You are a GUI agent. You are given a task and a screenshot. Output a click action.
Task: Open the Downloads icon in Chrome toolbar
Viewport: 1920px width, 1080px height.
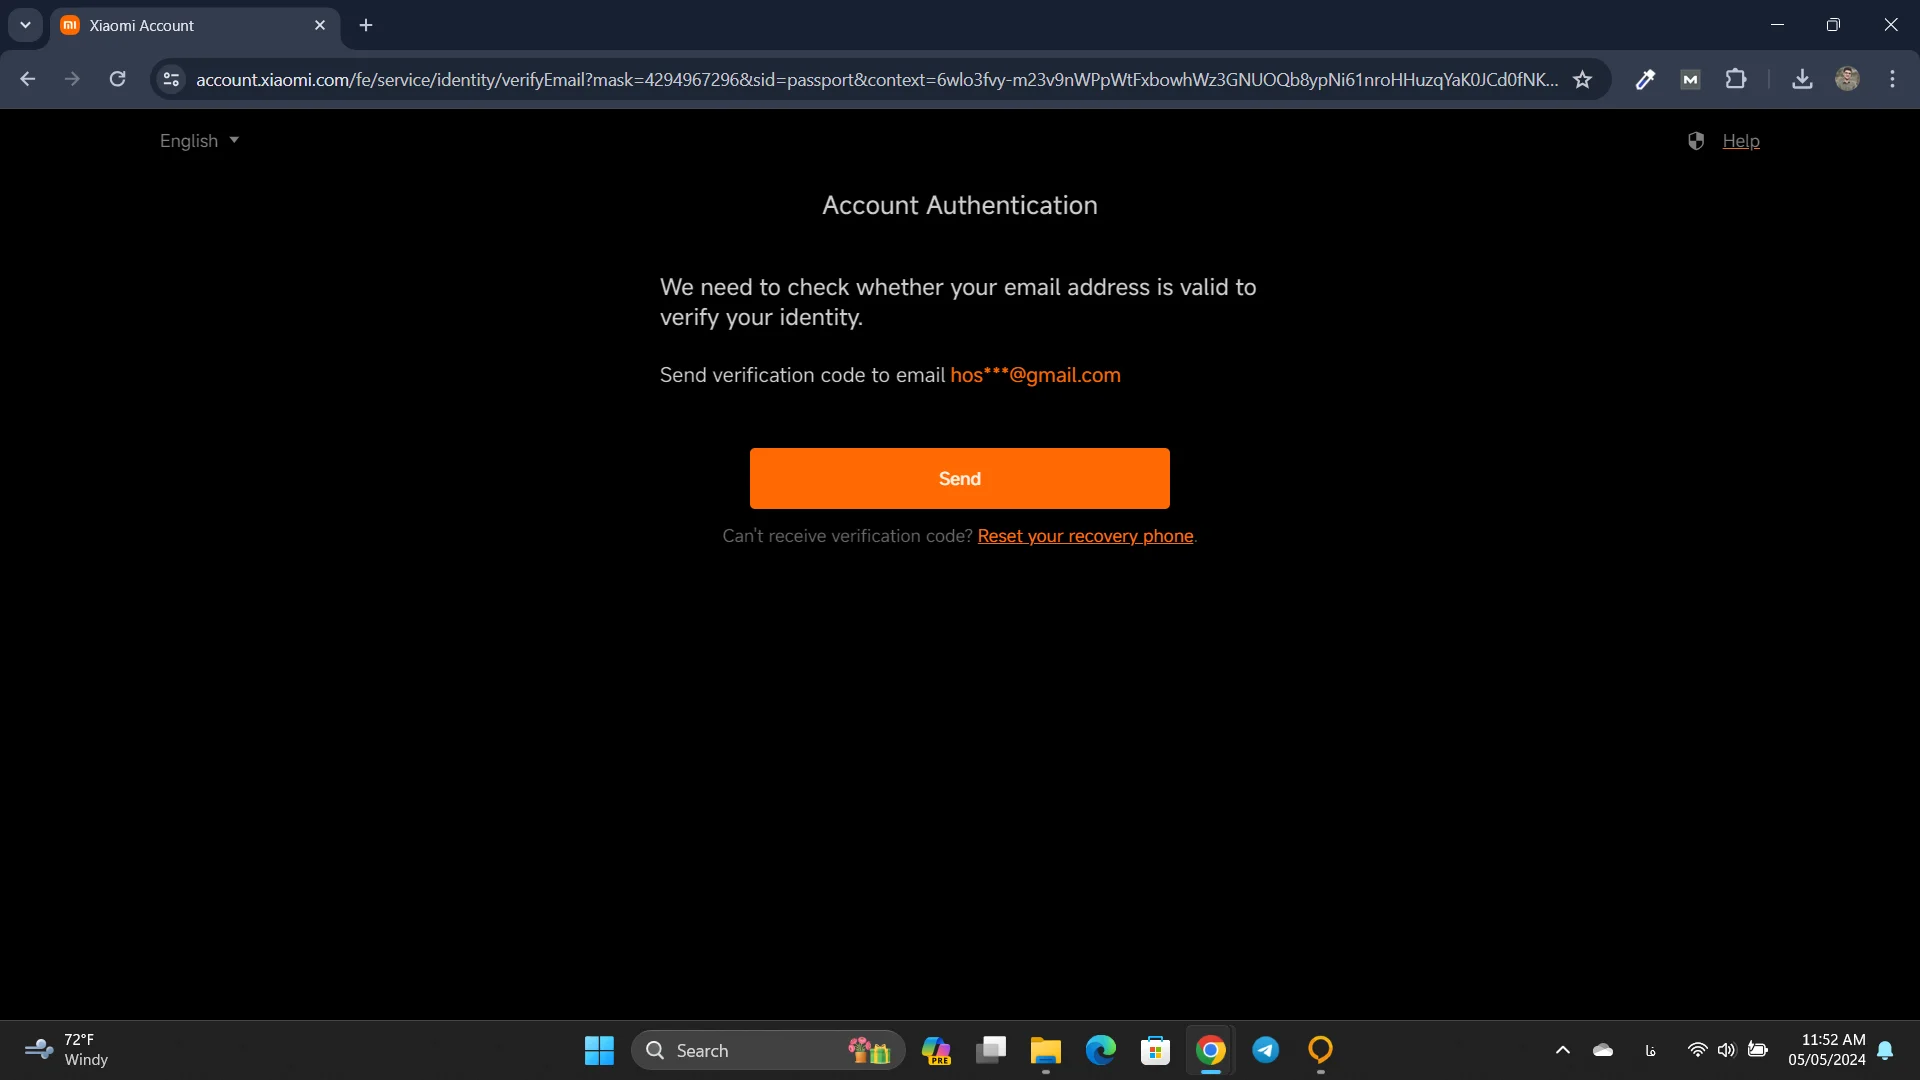[1802, 79]
